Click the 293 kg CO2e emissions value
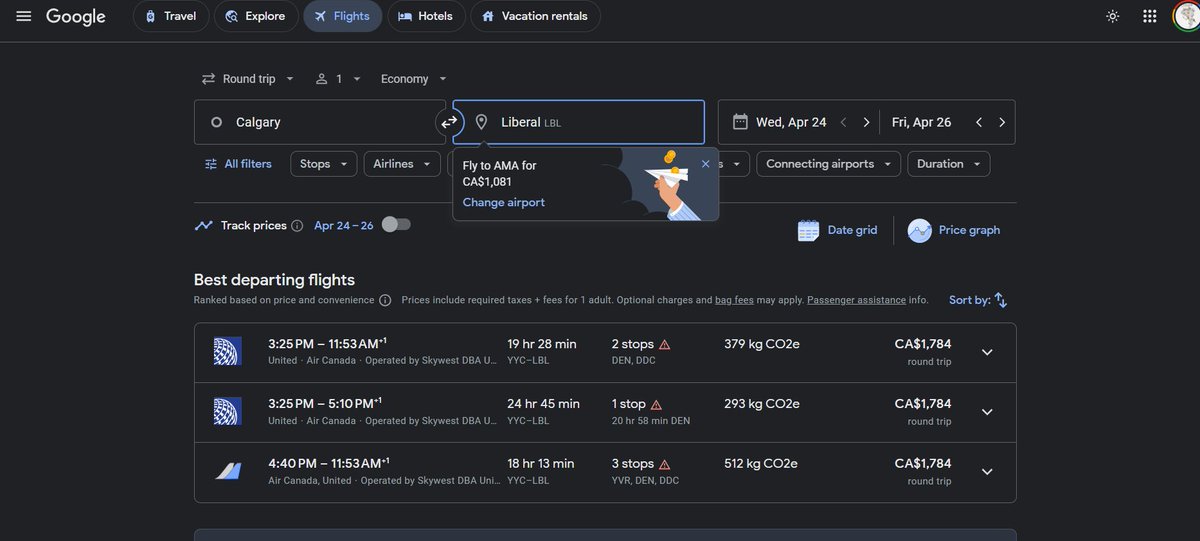This screenshot has width=1200, height=541. click(x=762, y=404)
